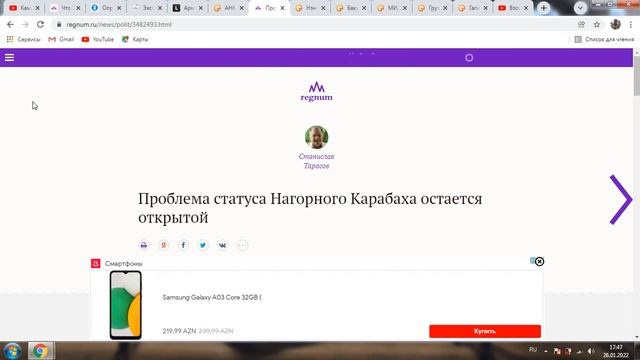This screenshot has height=360, width=640.
Task: Open author link Станислав Тарасов
Action: (x=316, y=161)
